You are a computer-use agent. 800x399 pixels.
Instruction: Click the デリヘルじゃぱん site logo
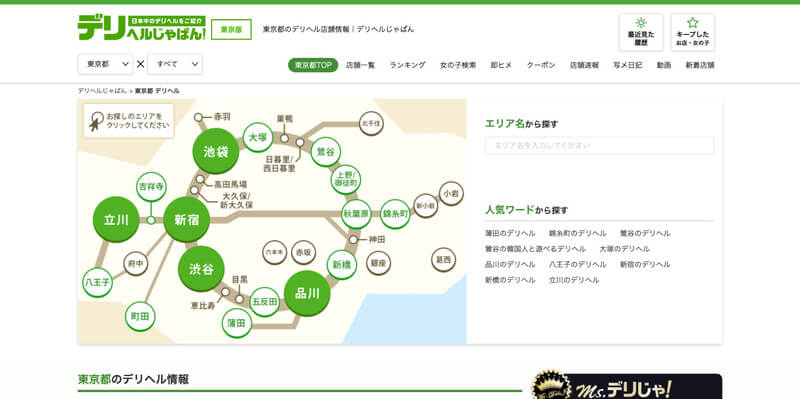[142, 28]
